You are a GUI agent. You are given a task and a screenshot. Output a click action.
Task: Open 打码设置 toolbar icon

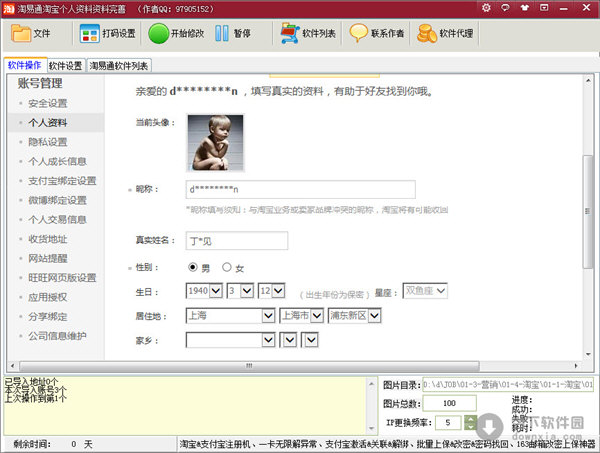pyautogui.click(x=90, y=33)
